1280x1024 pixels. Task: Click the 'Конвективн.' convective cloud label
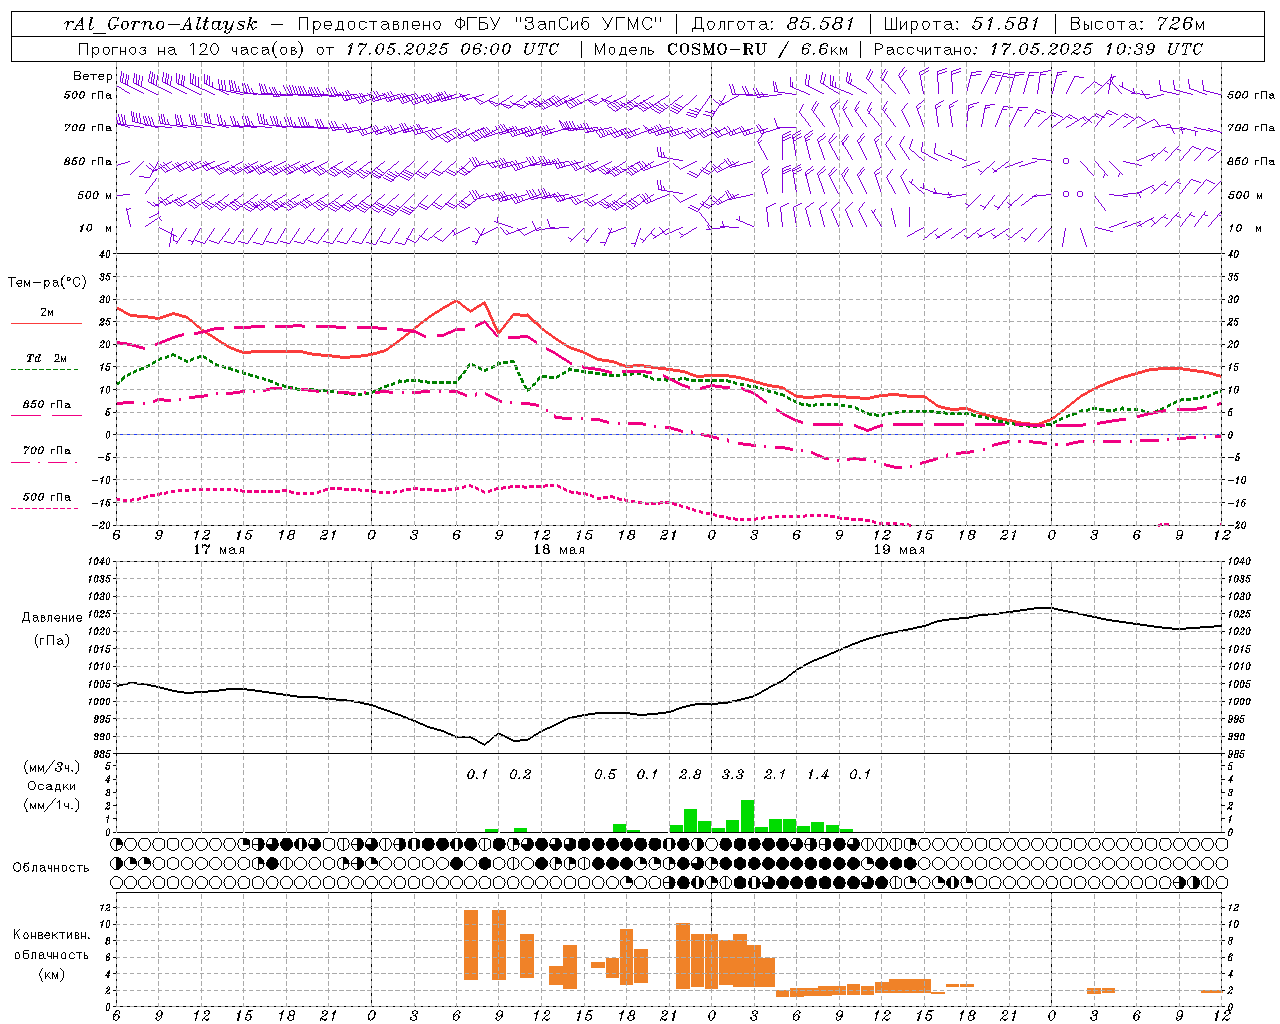pos(52,935)
